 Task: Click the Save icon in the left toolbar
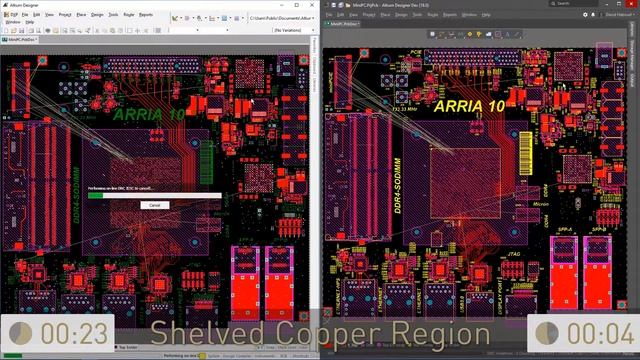(x=22, y=31)
